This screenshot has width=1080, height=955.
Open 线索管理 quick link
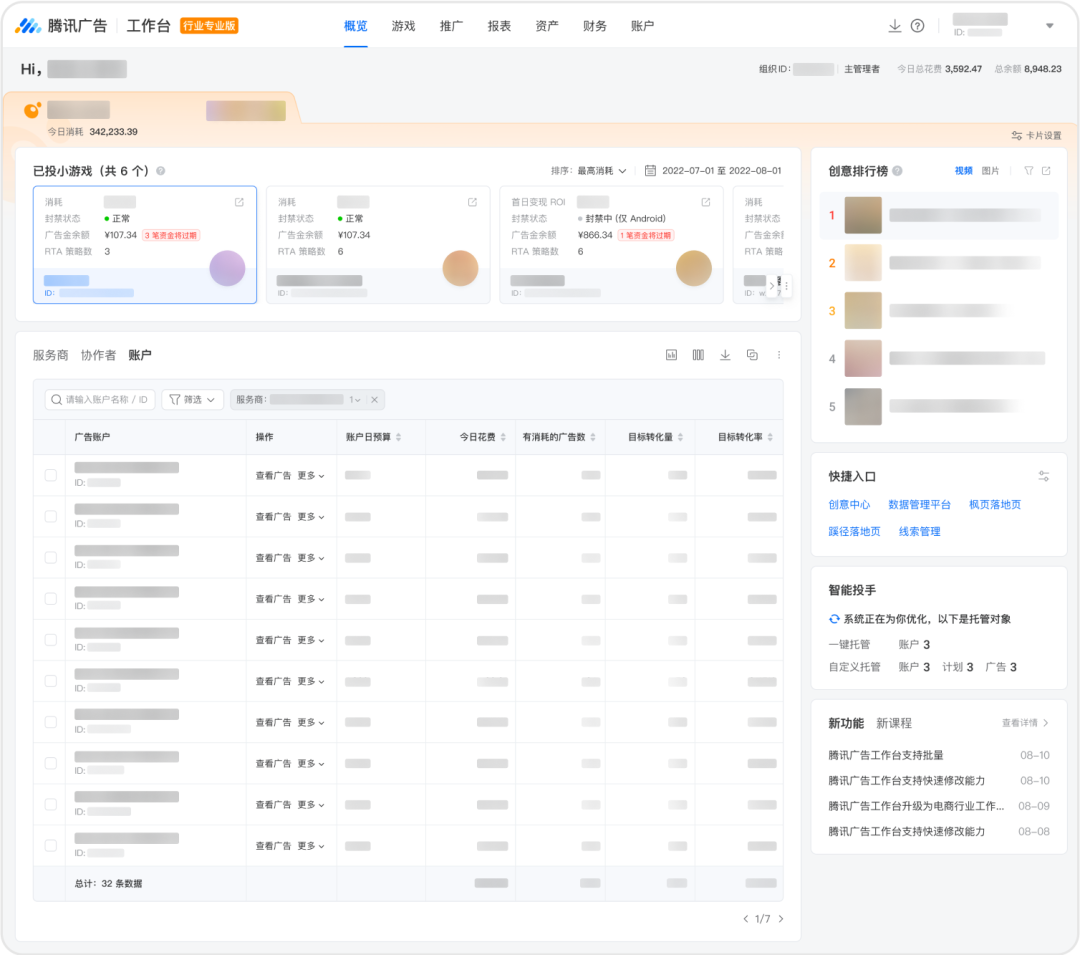[920, 532]
